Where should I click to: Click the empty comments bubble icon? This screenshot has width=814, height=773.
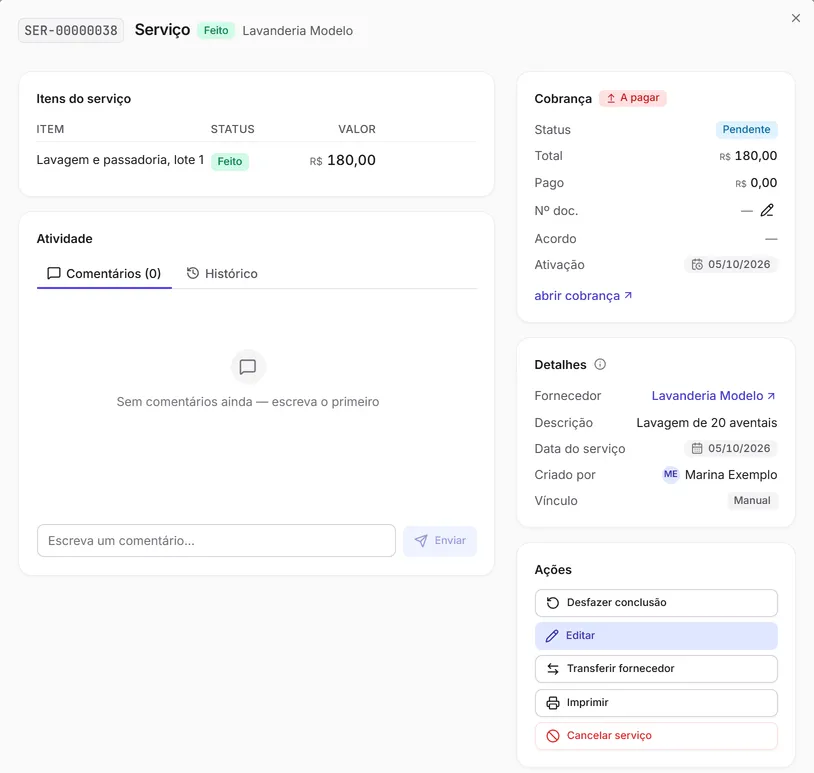pyautogui.click(x=248, y=367)
